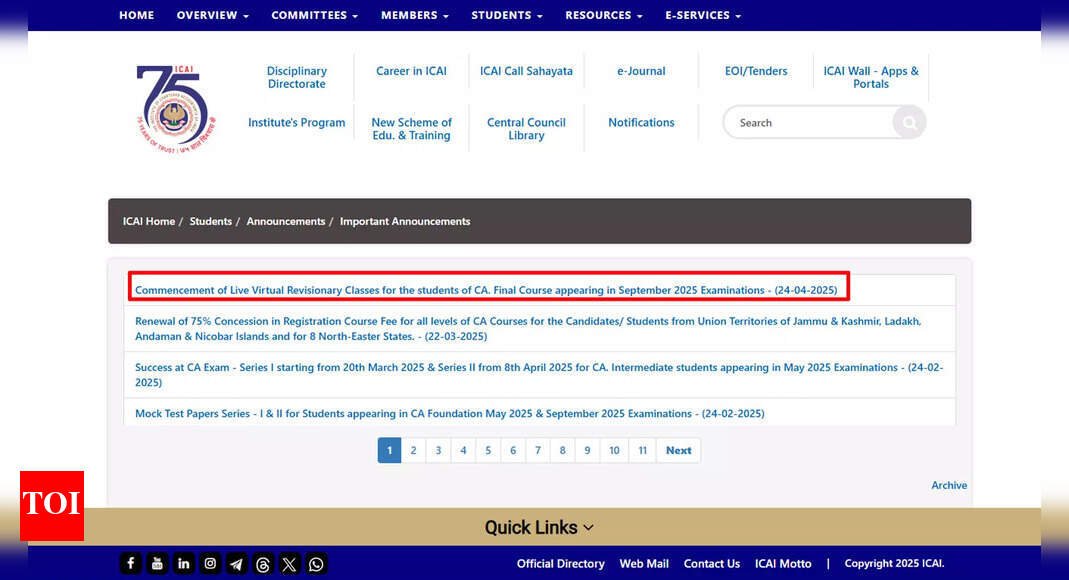Open New Scheme of Edu. & Training
Image resolution: width=1069 pixels, height=580 pixels.
pos(411,129)
